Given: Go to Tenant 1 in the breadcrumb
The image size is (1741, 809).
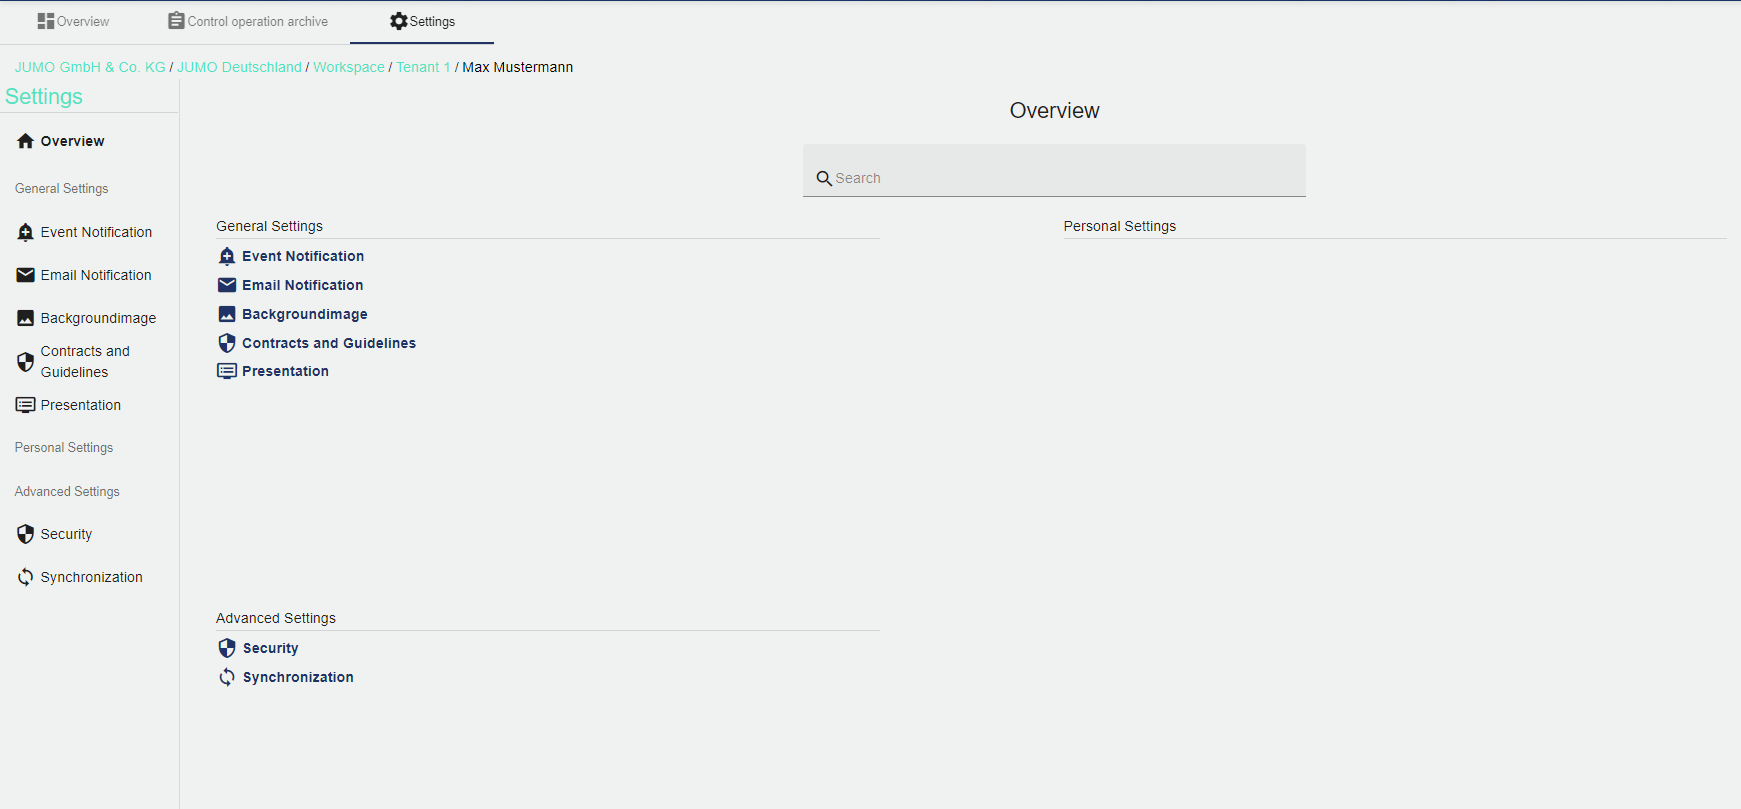Looking at the screenshot, I should click(423, 67).
